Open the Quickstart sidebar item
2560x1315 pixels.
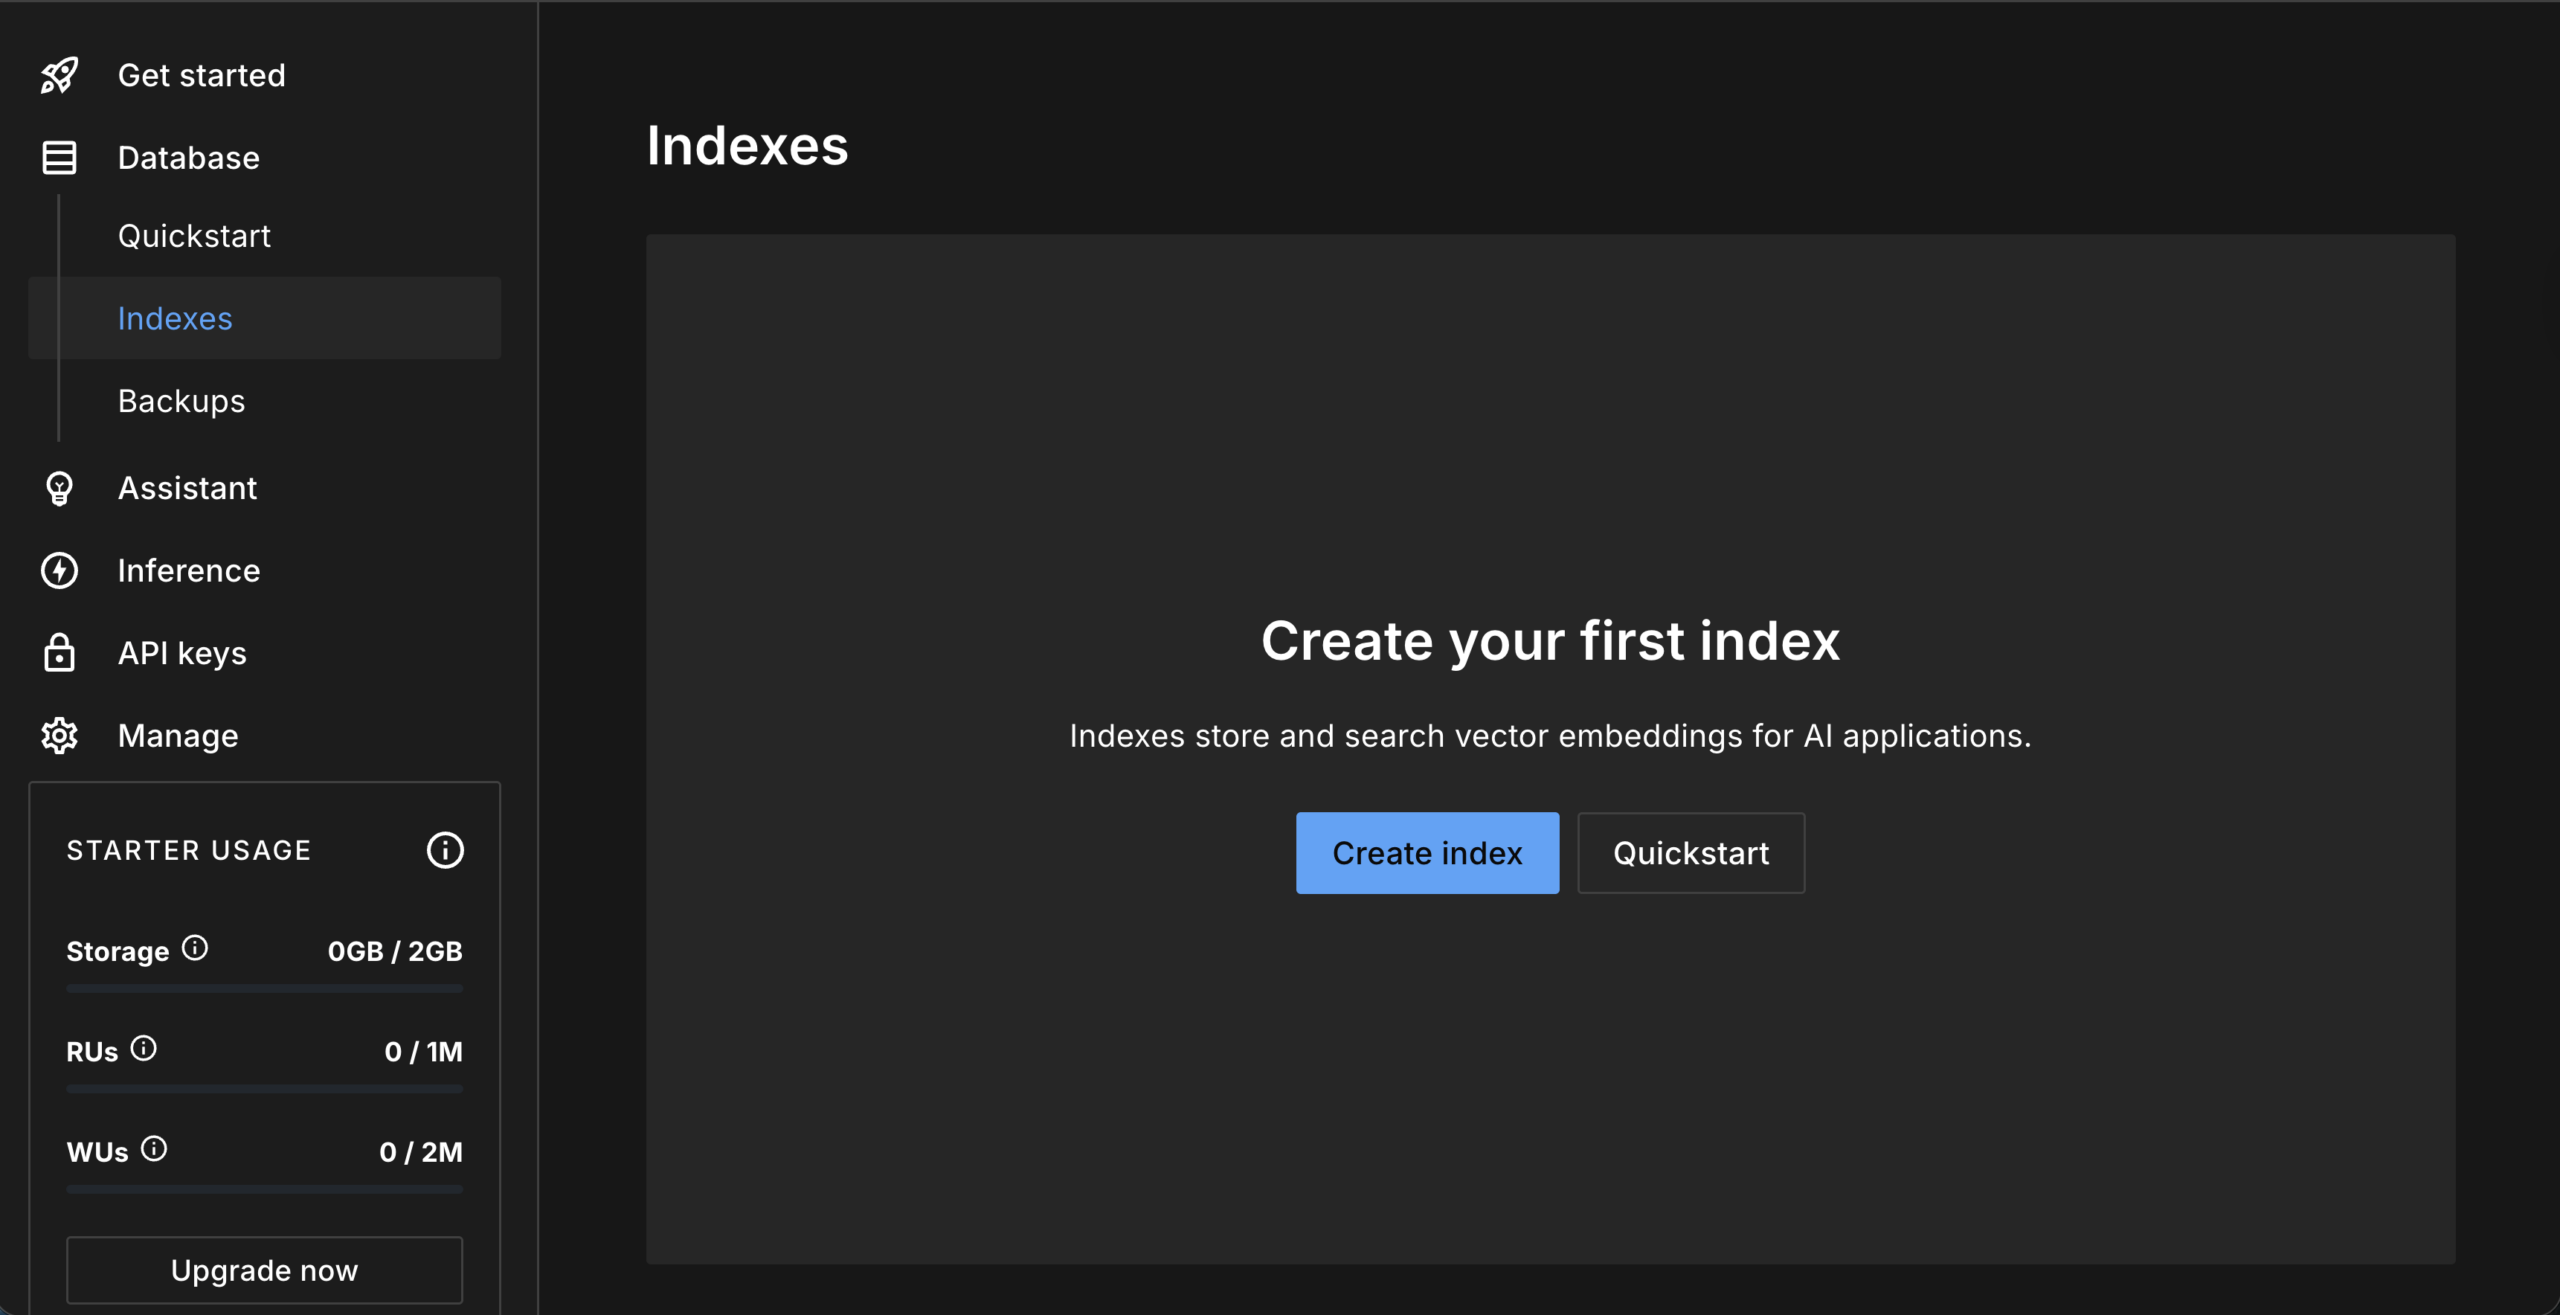tap(194, 236)
